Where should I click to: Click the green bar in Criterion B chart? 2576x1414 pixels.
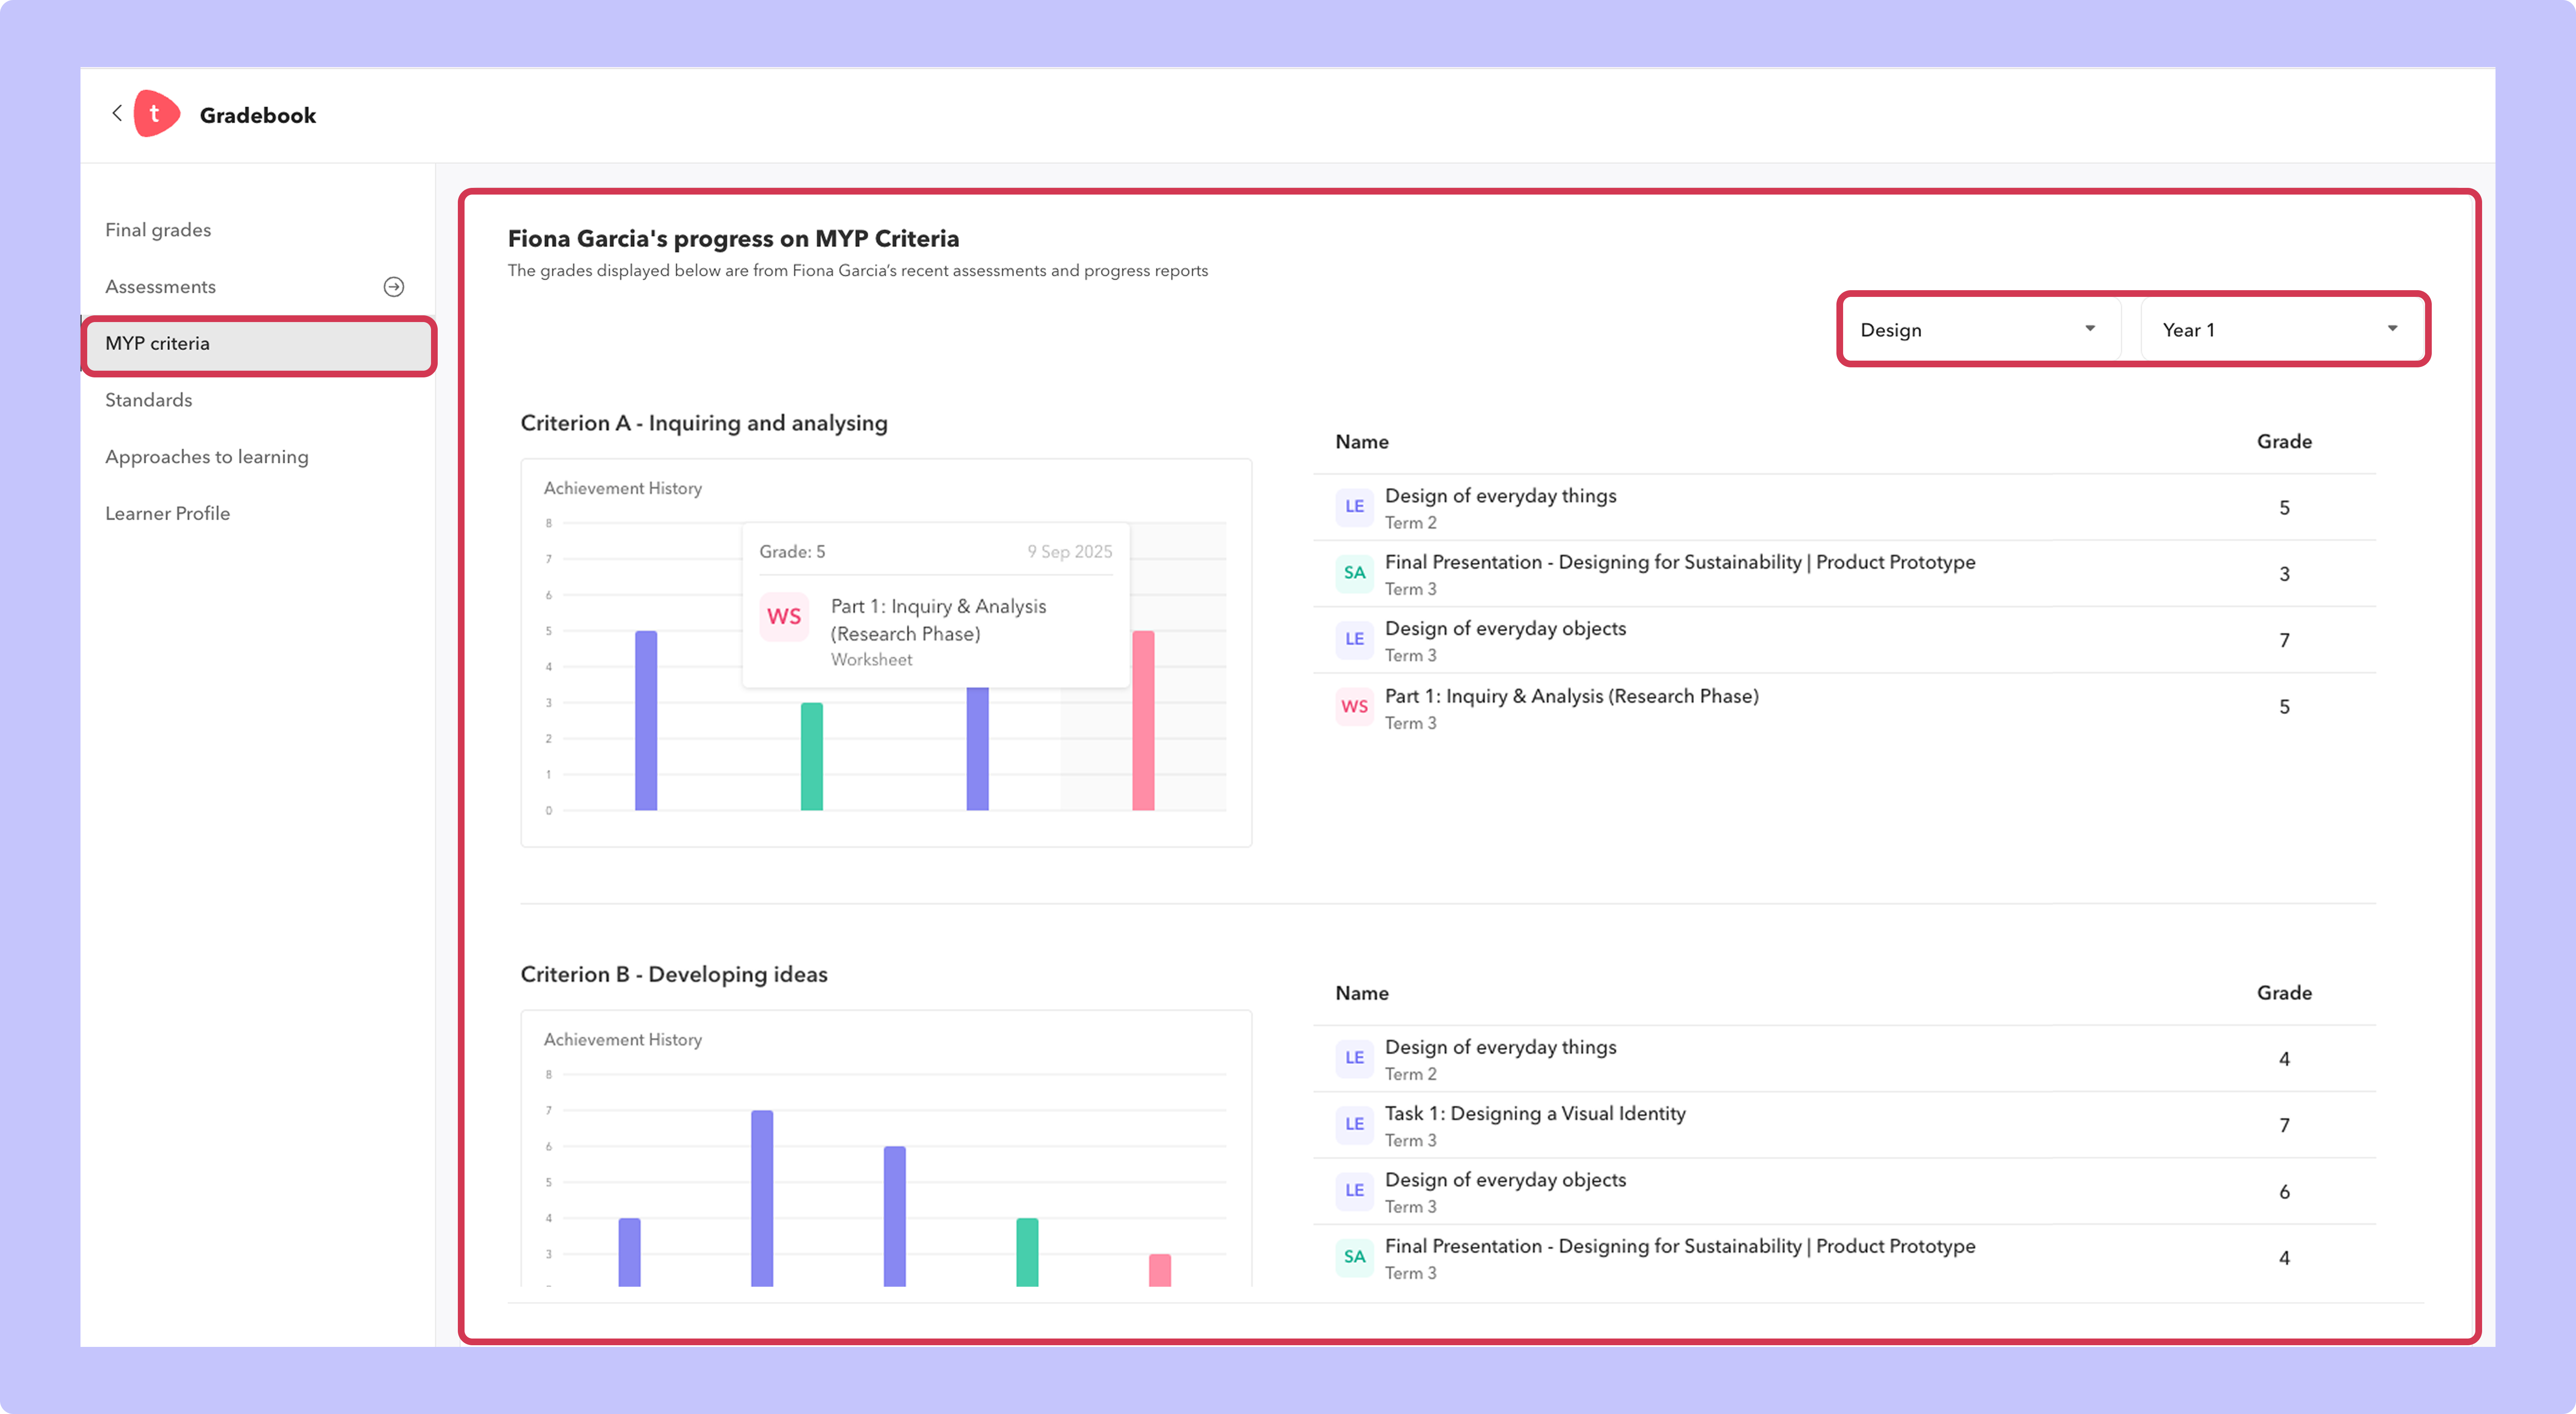(1027, 1252)
